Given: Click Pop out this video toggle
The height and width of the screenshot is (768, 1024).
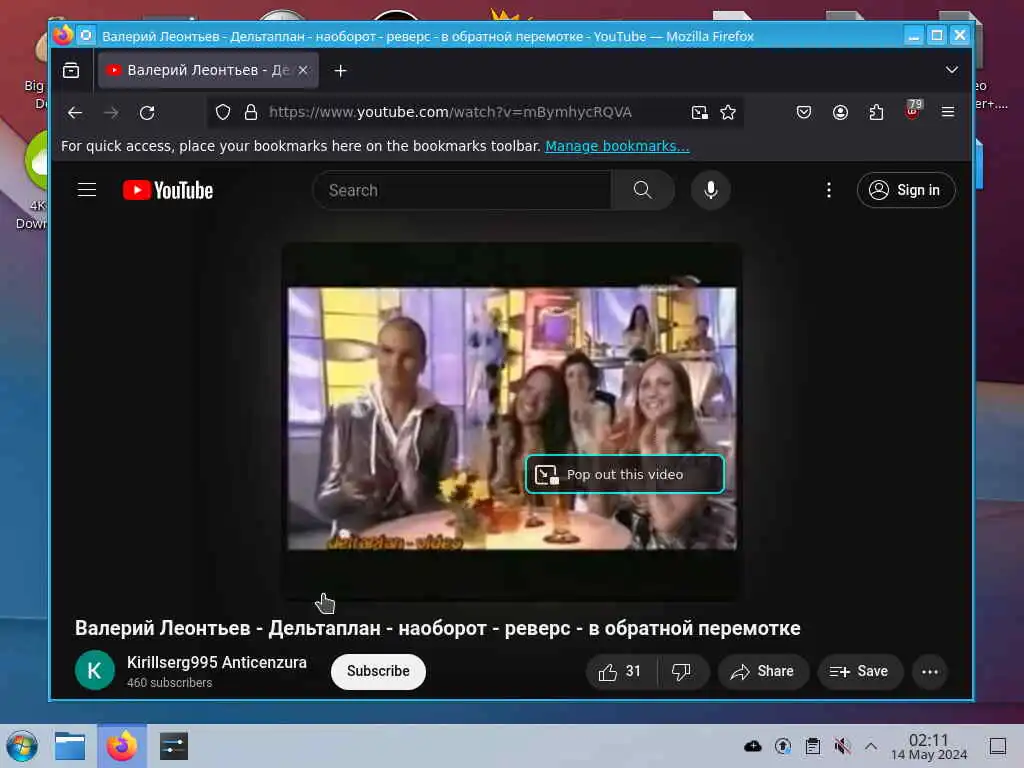Looking at the screenshot, I should point(625,474).
